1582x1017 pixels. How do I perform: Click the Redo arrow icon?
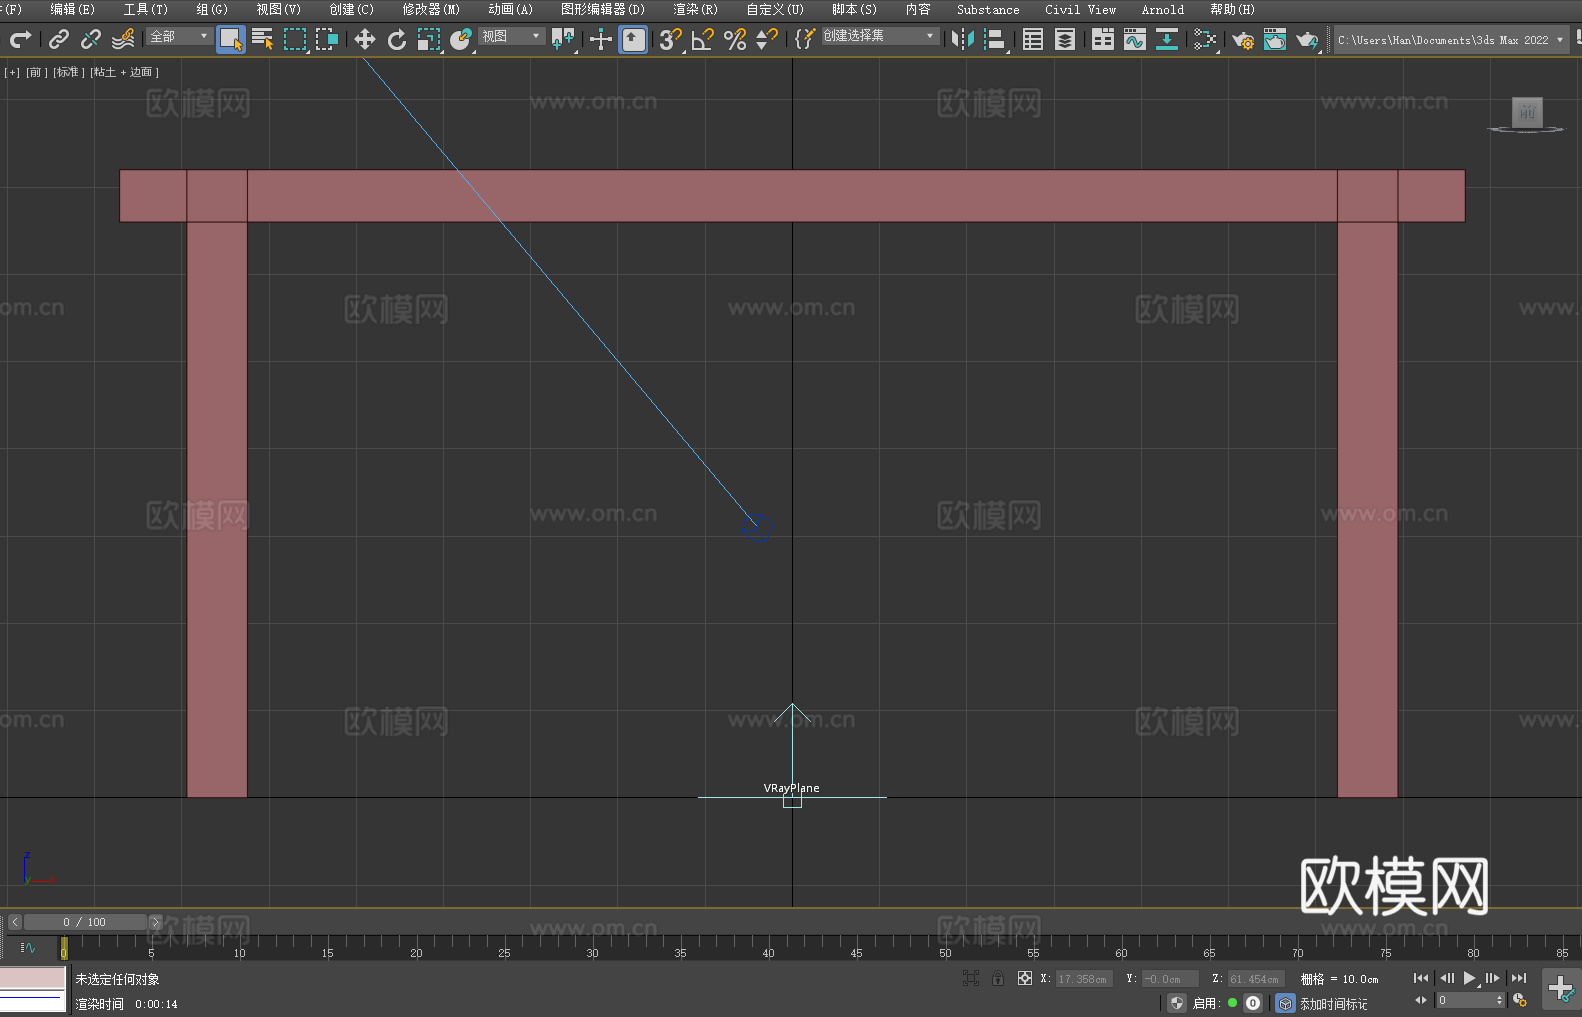pyautogui.click(x=20, y=39)
